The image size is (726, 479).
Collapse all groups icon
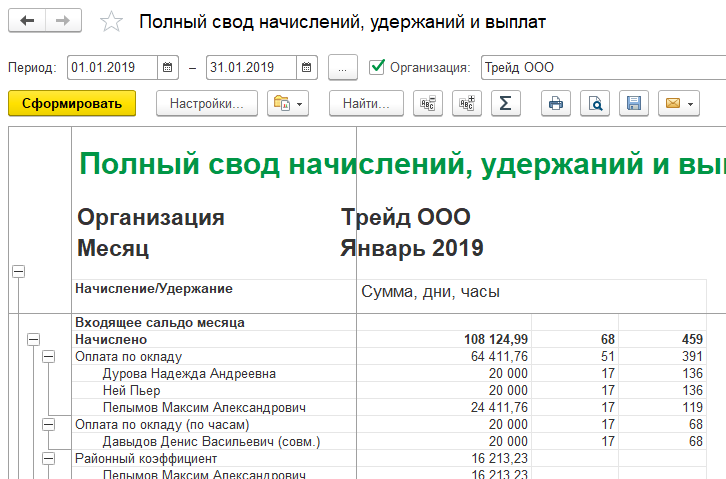coord(428,103)
